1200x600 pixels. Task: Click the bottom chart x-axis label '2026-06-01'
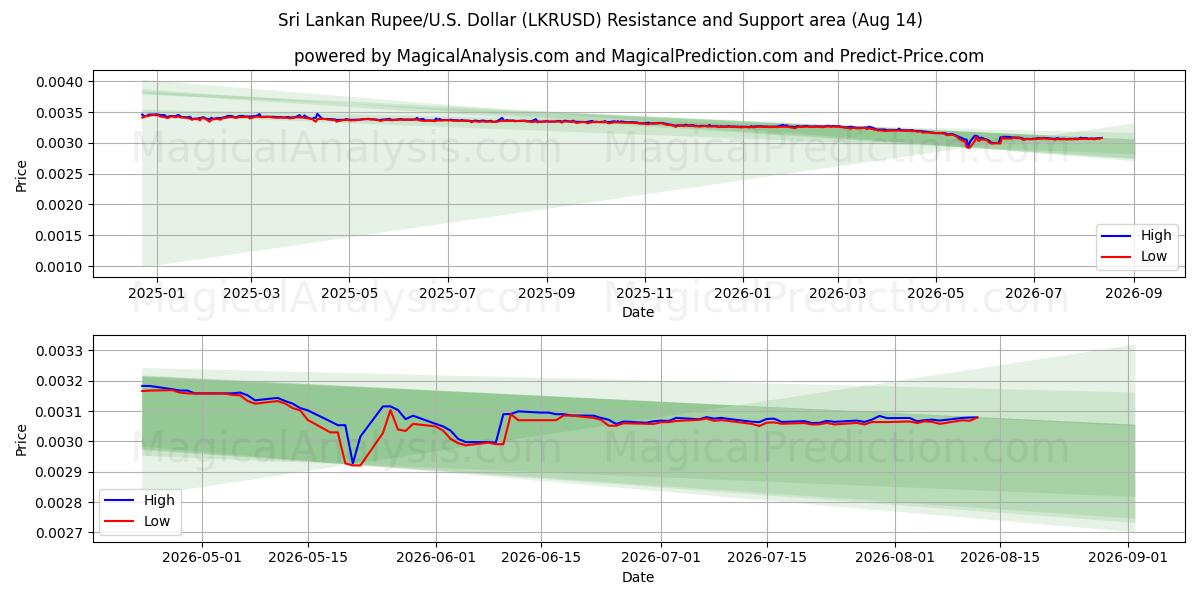[x=436, y=560]
